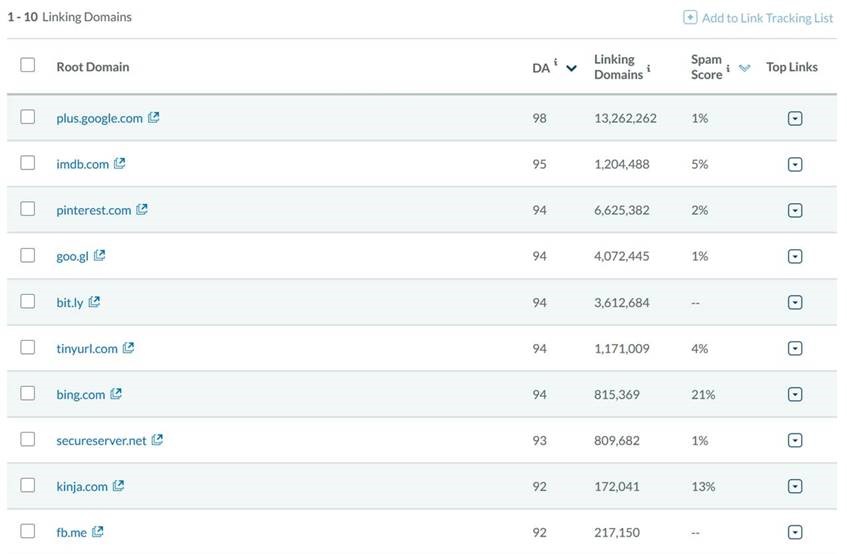Click the 1 - 10 Linking Domains heading

point(69,17)
